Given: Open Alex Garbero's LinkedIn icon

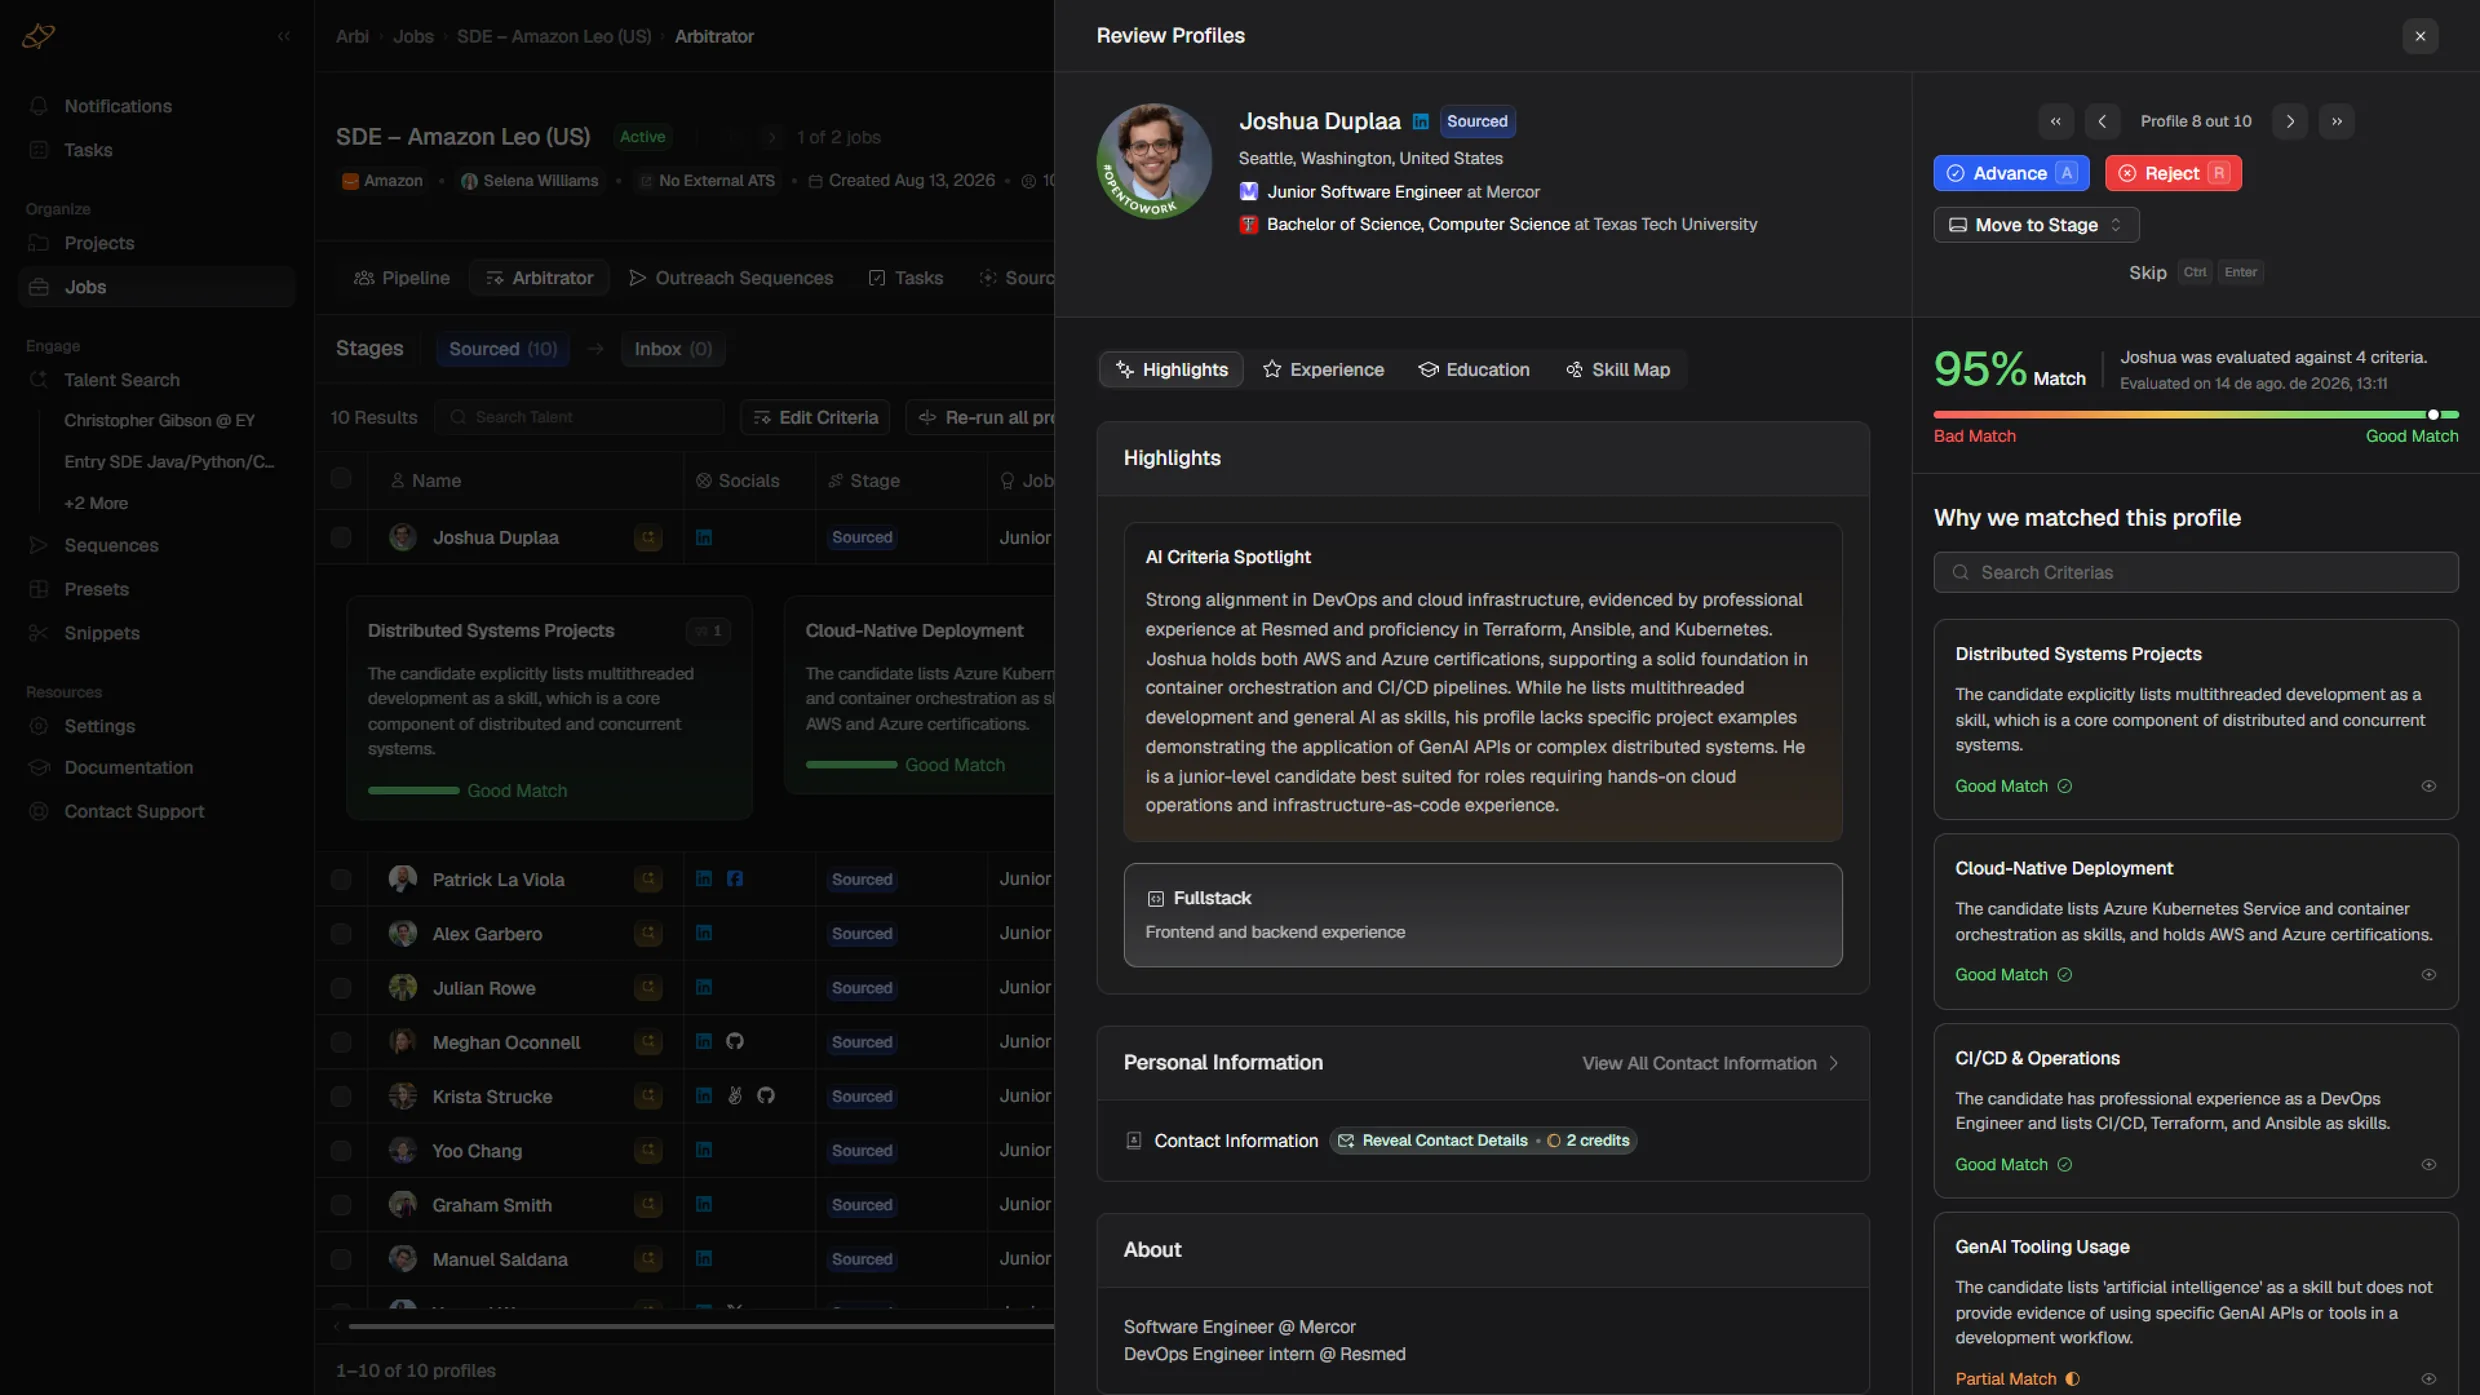Looking at the screenshot, I should coord(704,933).
